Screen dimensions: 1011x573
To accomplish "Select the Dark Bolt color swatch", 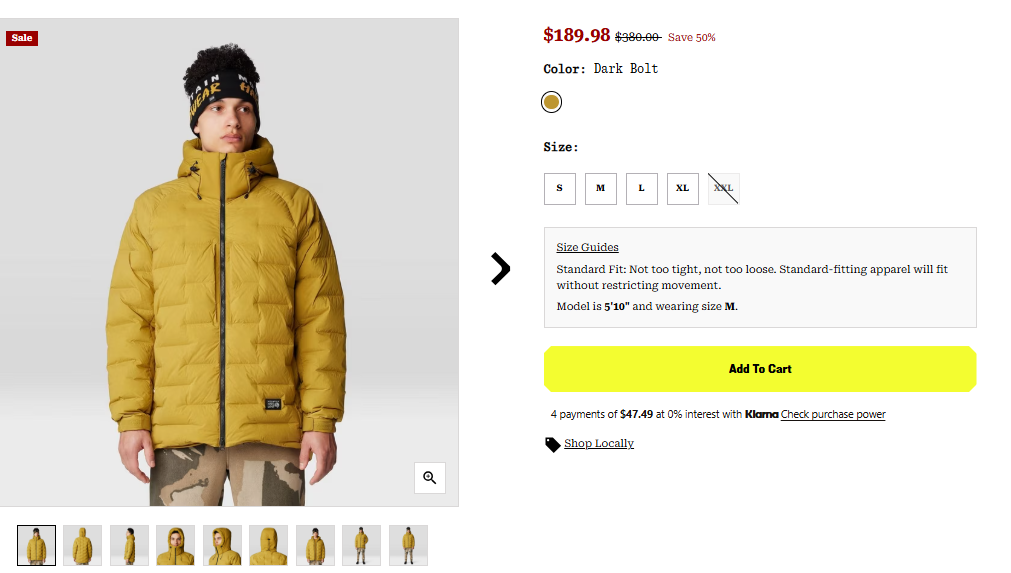I will [x=551, y=102].
